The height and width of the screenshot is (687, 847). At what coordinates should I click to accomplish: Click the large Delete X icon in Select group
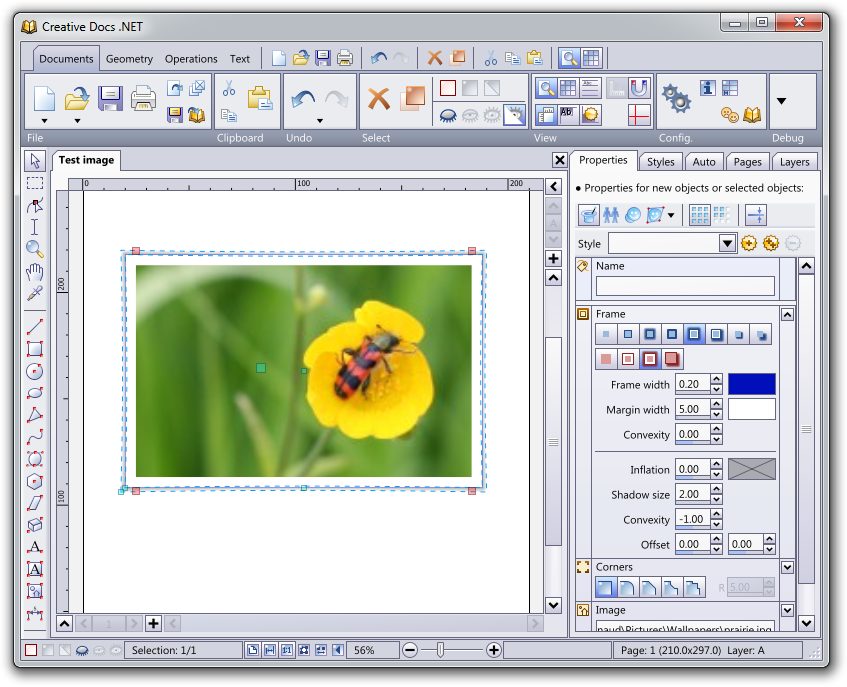click(379, 99)
